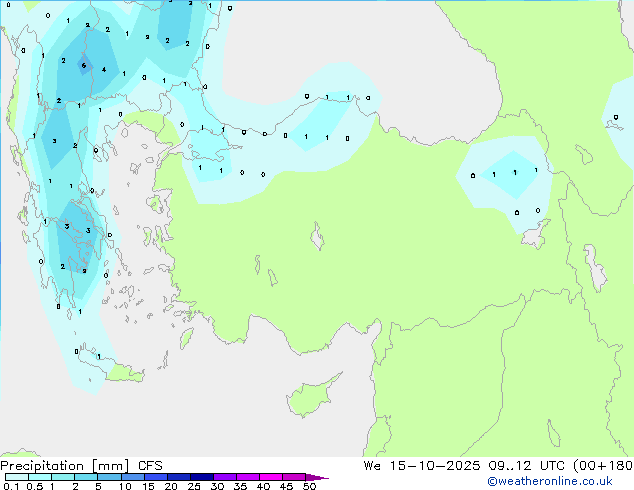Screen dimensions: 634x490
Task: Click the 30–35 mm purple swatch
Action: (225, 477)
